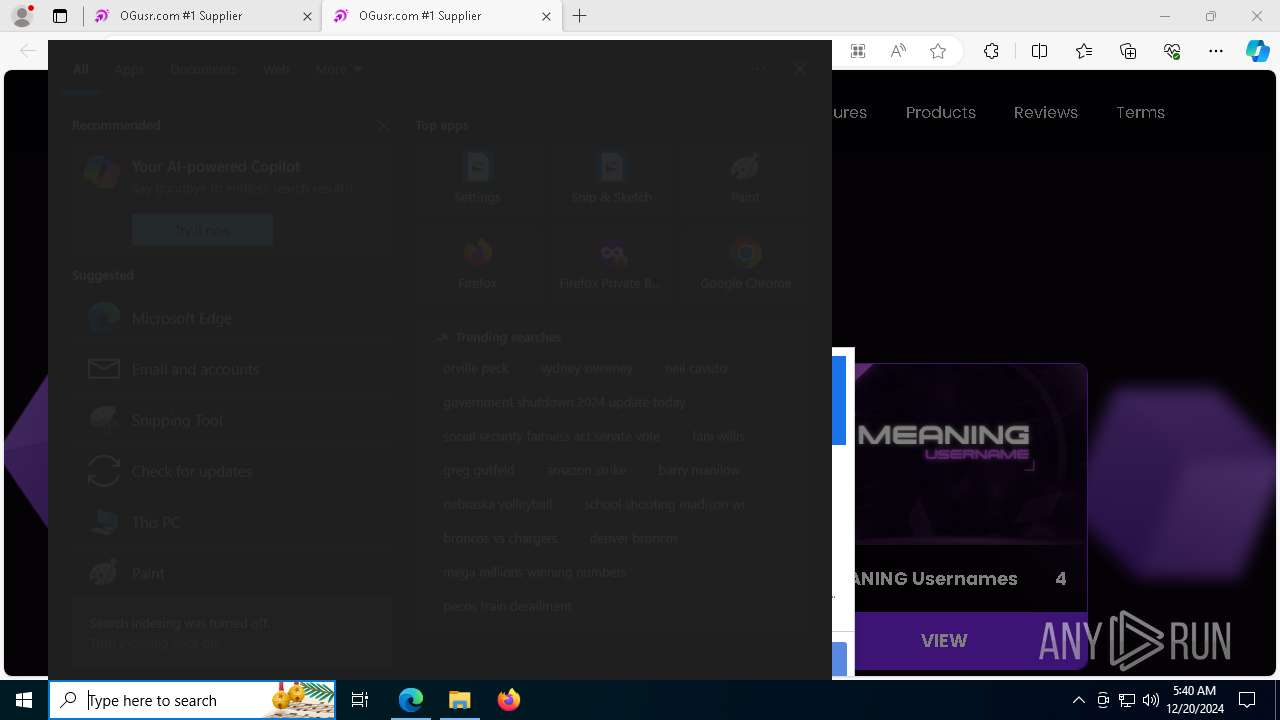Search trending topic orville peck
This screenshot has height=720, width=1280.
point(476,368)
